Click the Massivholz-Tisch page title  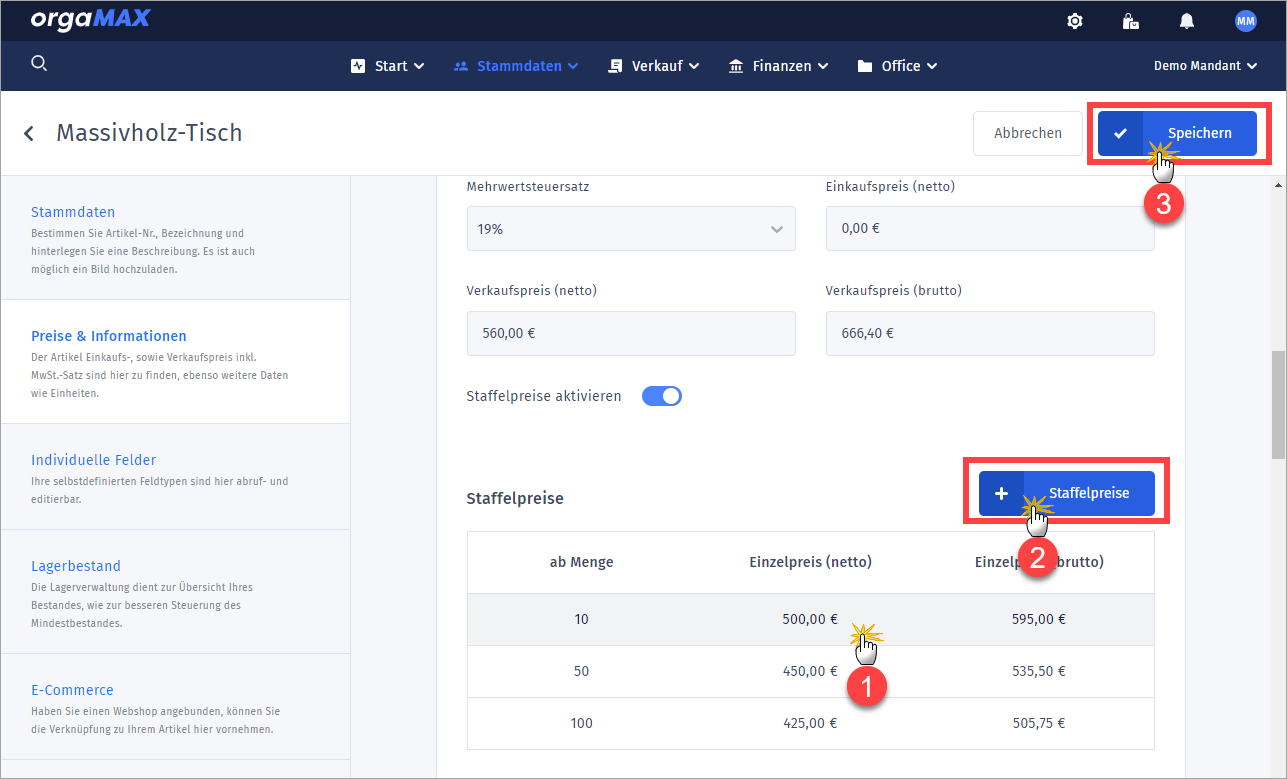(149, 133)
